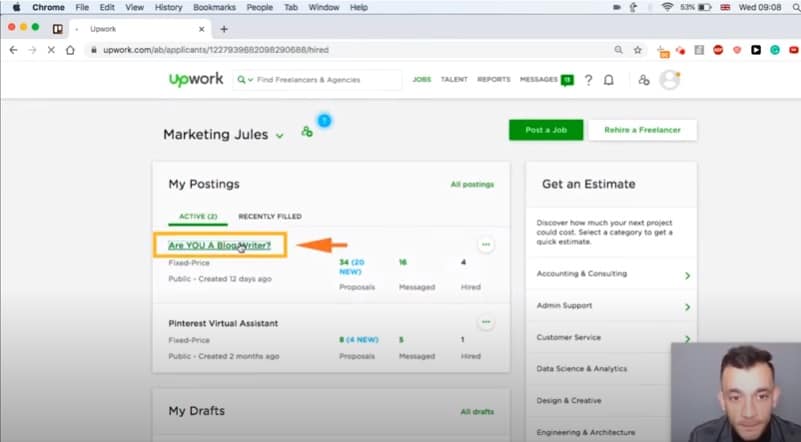Open the notifications bell icon
801x442 pixels.
coord(609,80)
